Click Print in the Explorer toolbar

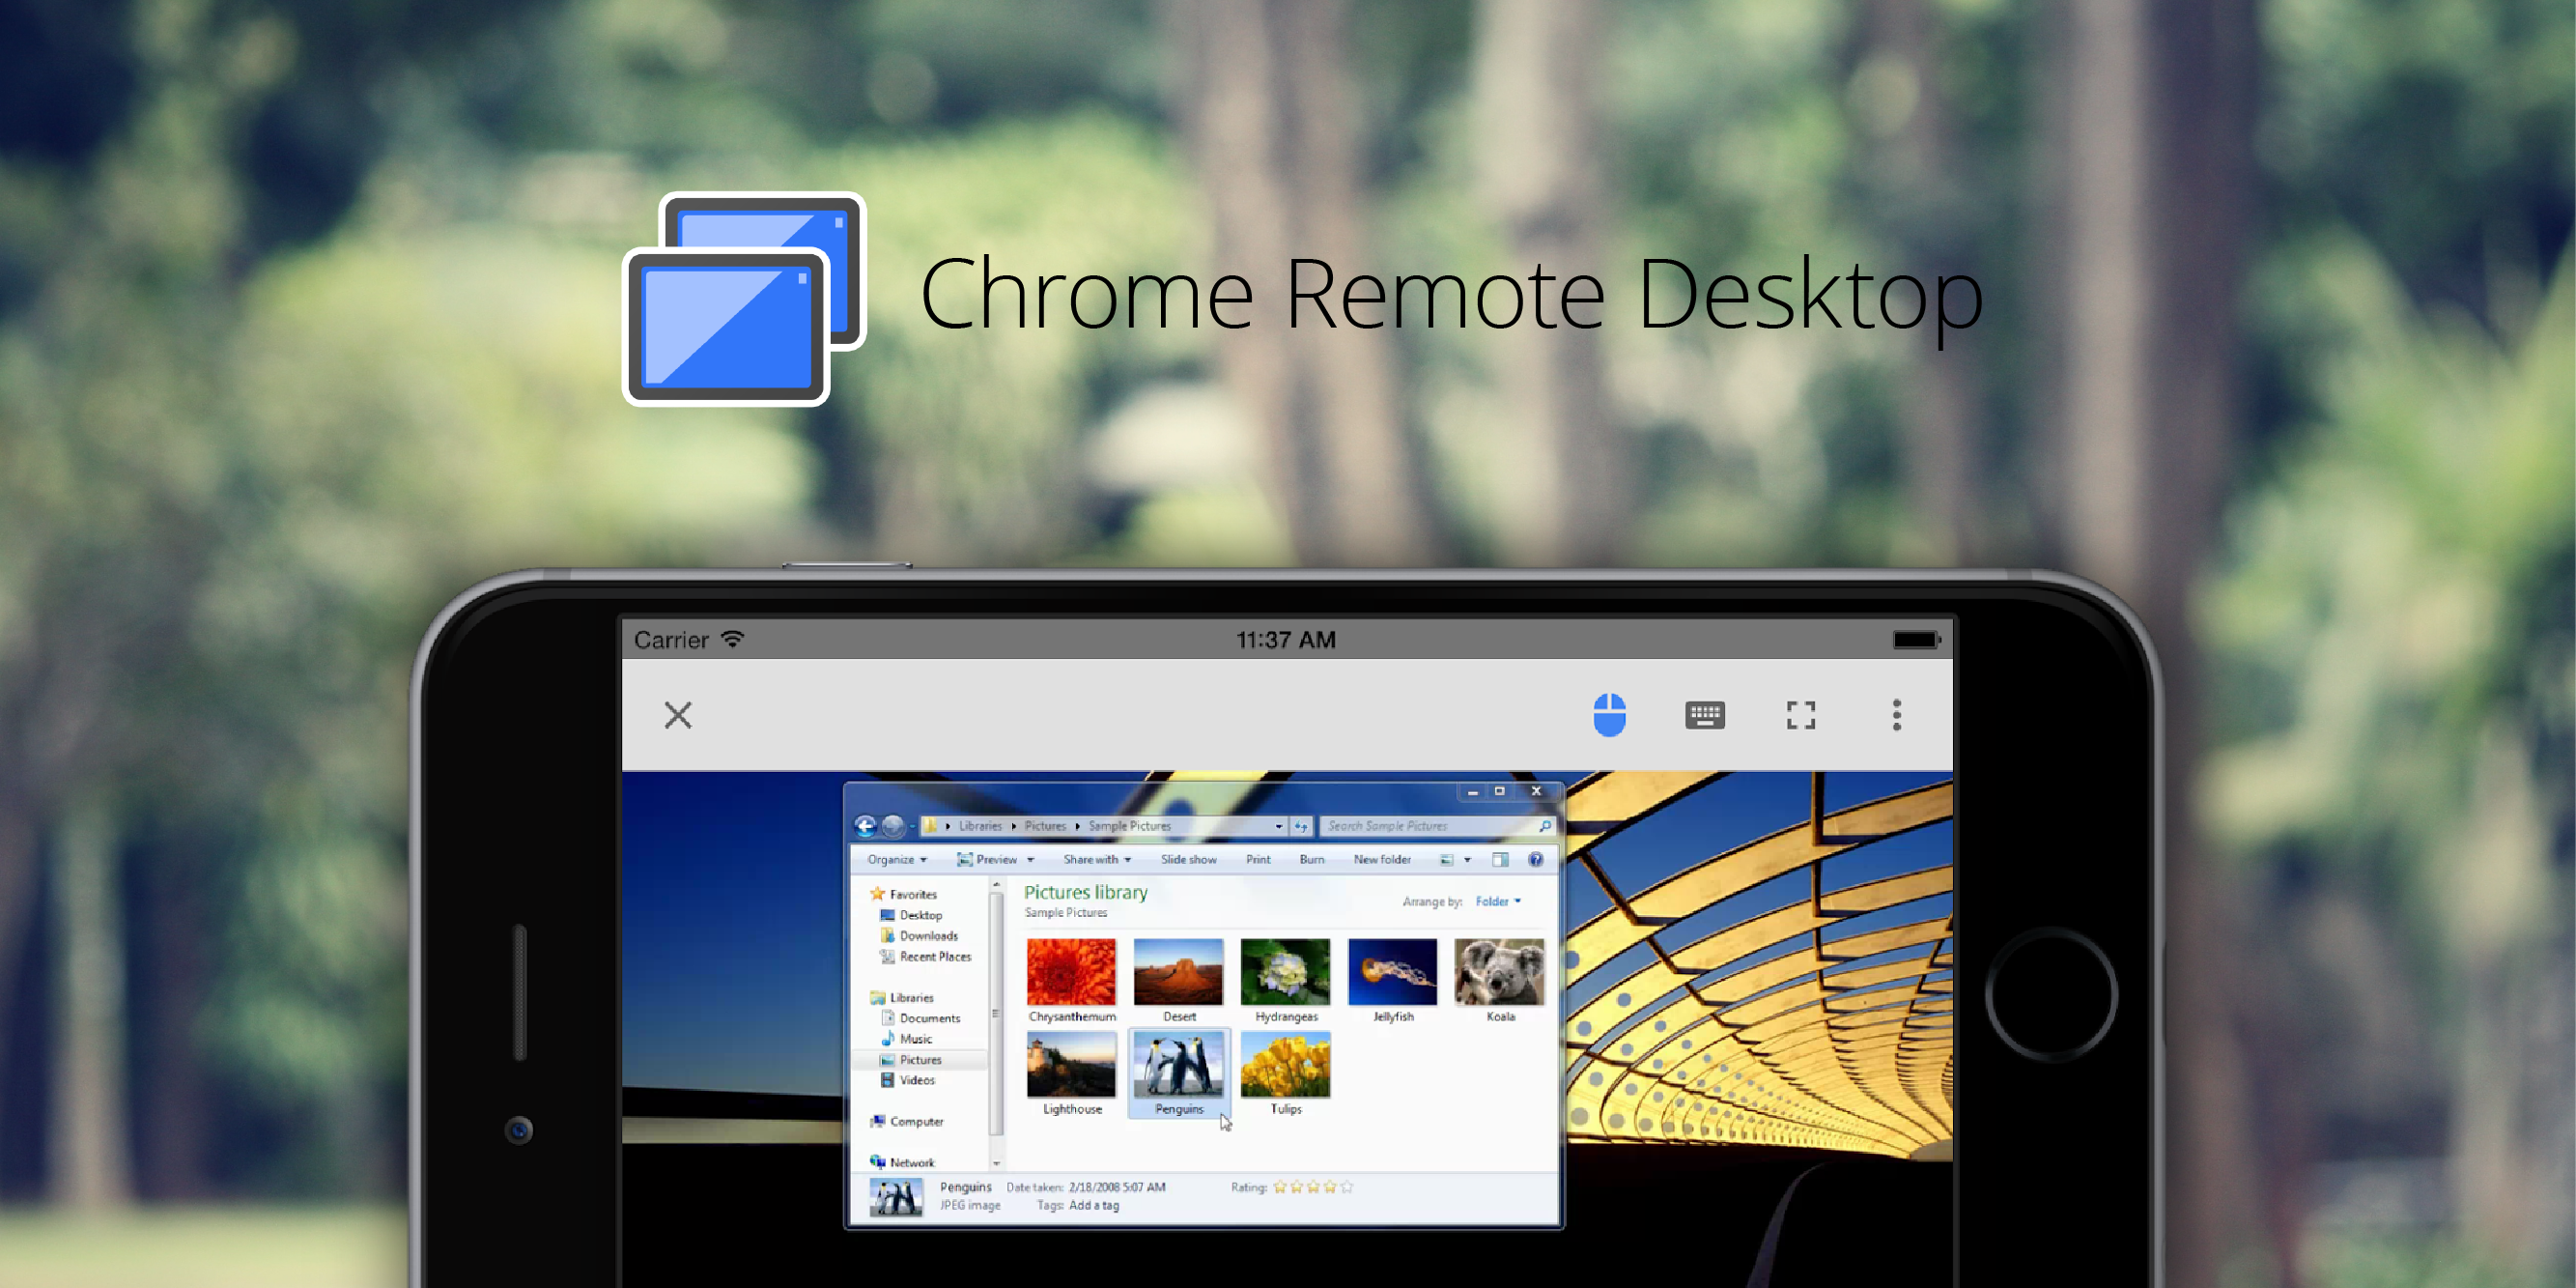(1258, 859)
